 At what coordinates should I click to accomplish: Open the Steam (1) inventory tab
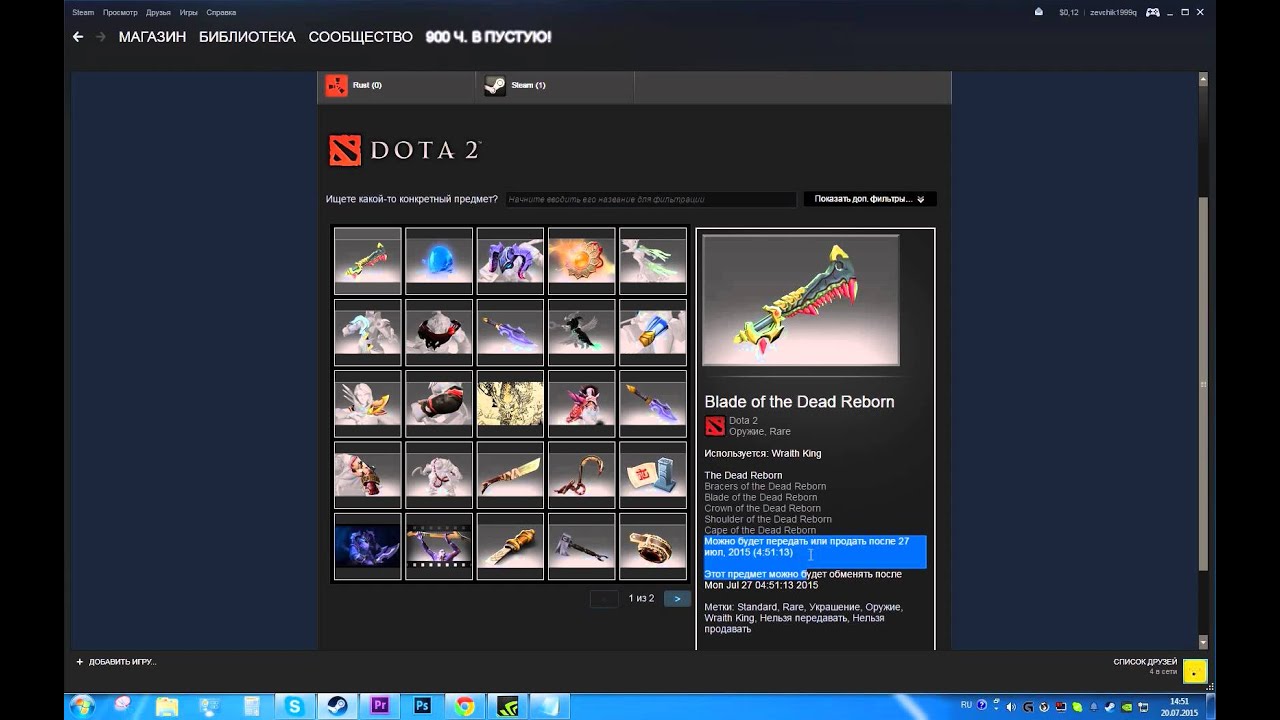[x=555, y=86]
